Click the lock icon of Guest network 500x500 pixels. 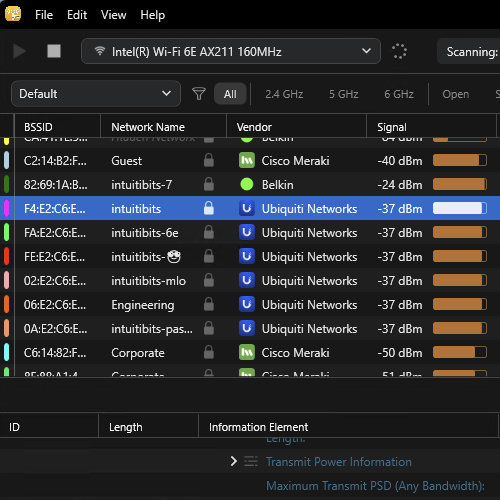209,160
